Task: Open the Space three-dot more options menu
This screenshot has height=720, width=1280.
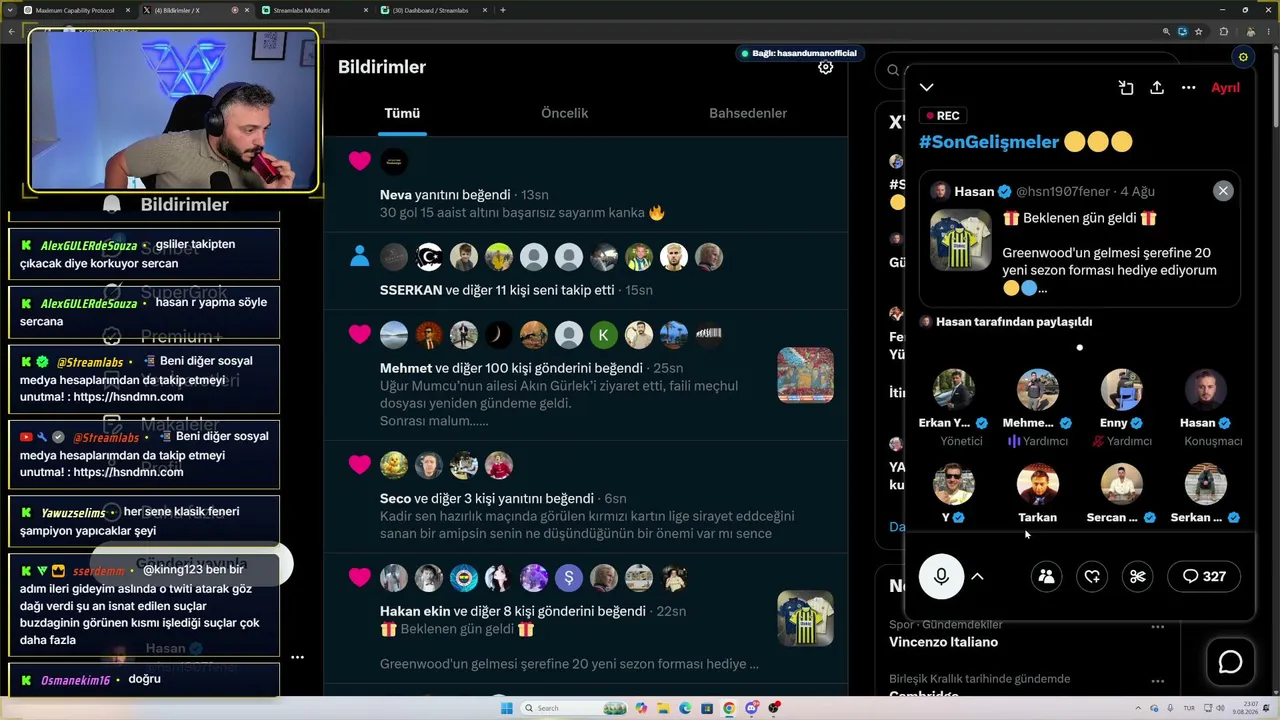Action: pos(1188,88)
